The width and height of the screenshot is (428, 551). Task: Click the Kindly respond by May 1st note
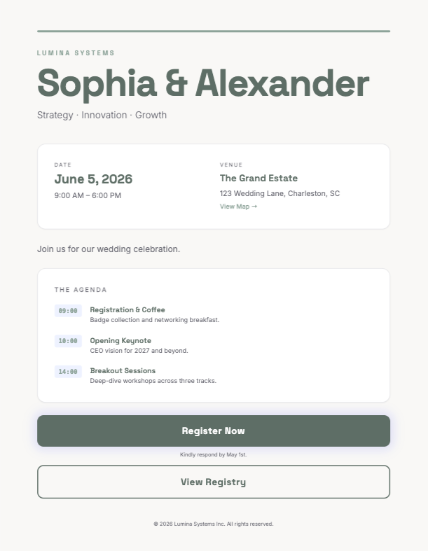214,455
